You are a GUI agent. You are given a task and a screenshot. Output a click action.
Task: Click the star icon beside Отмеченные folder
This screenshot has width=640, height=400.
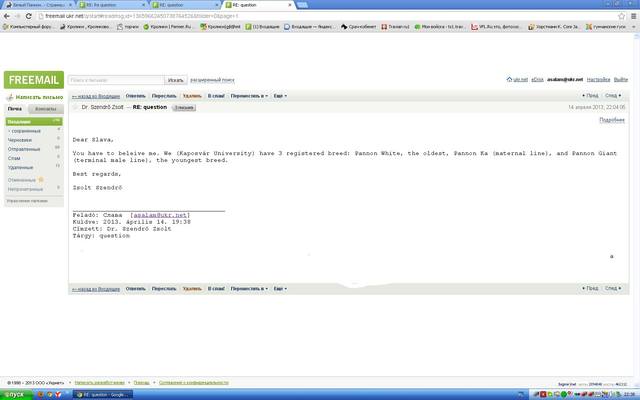point(41,179)
